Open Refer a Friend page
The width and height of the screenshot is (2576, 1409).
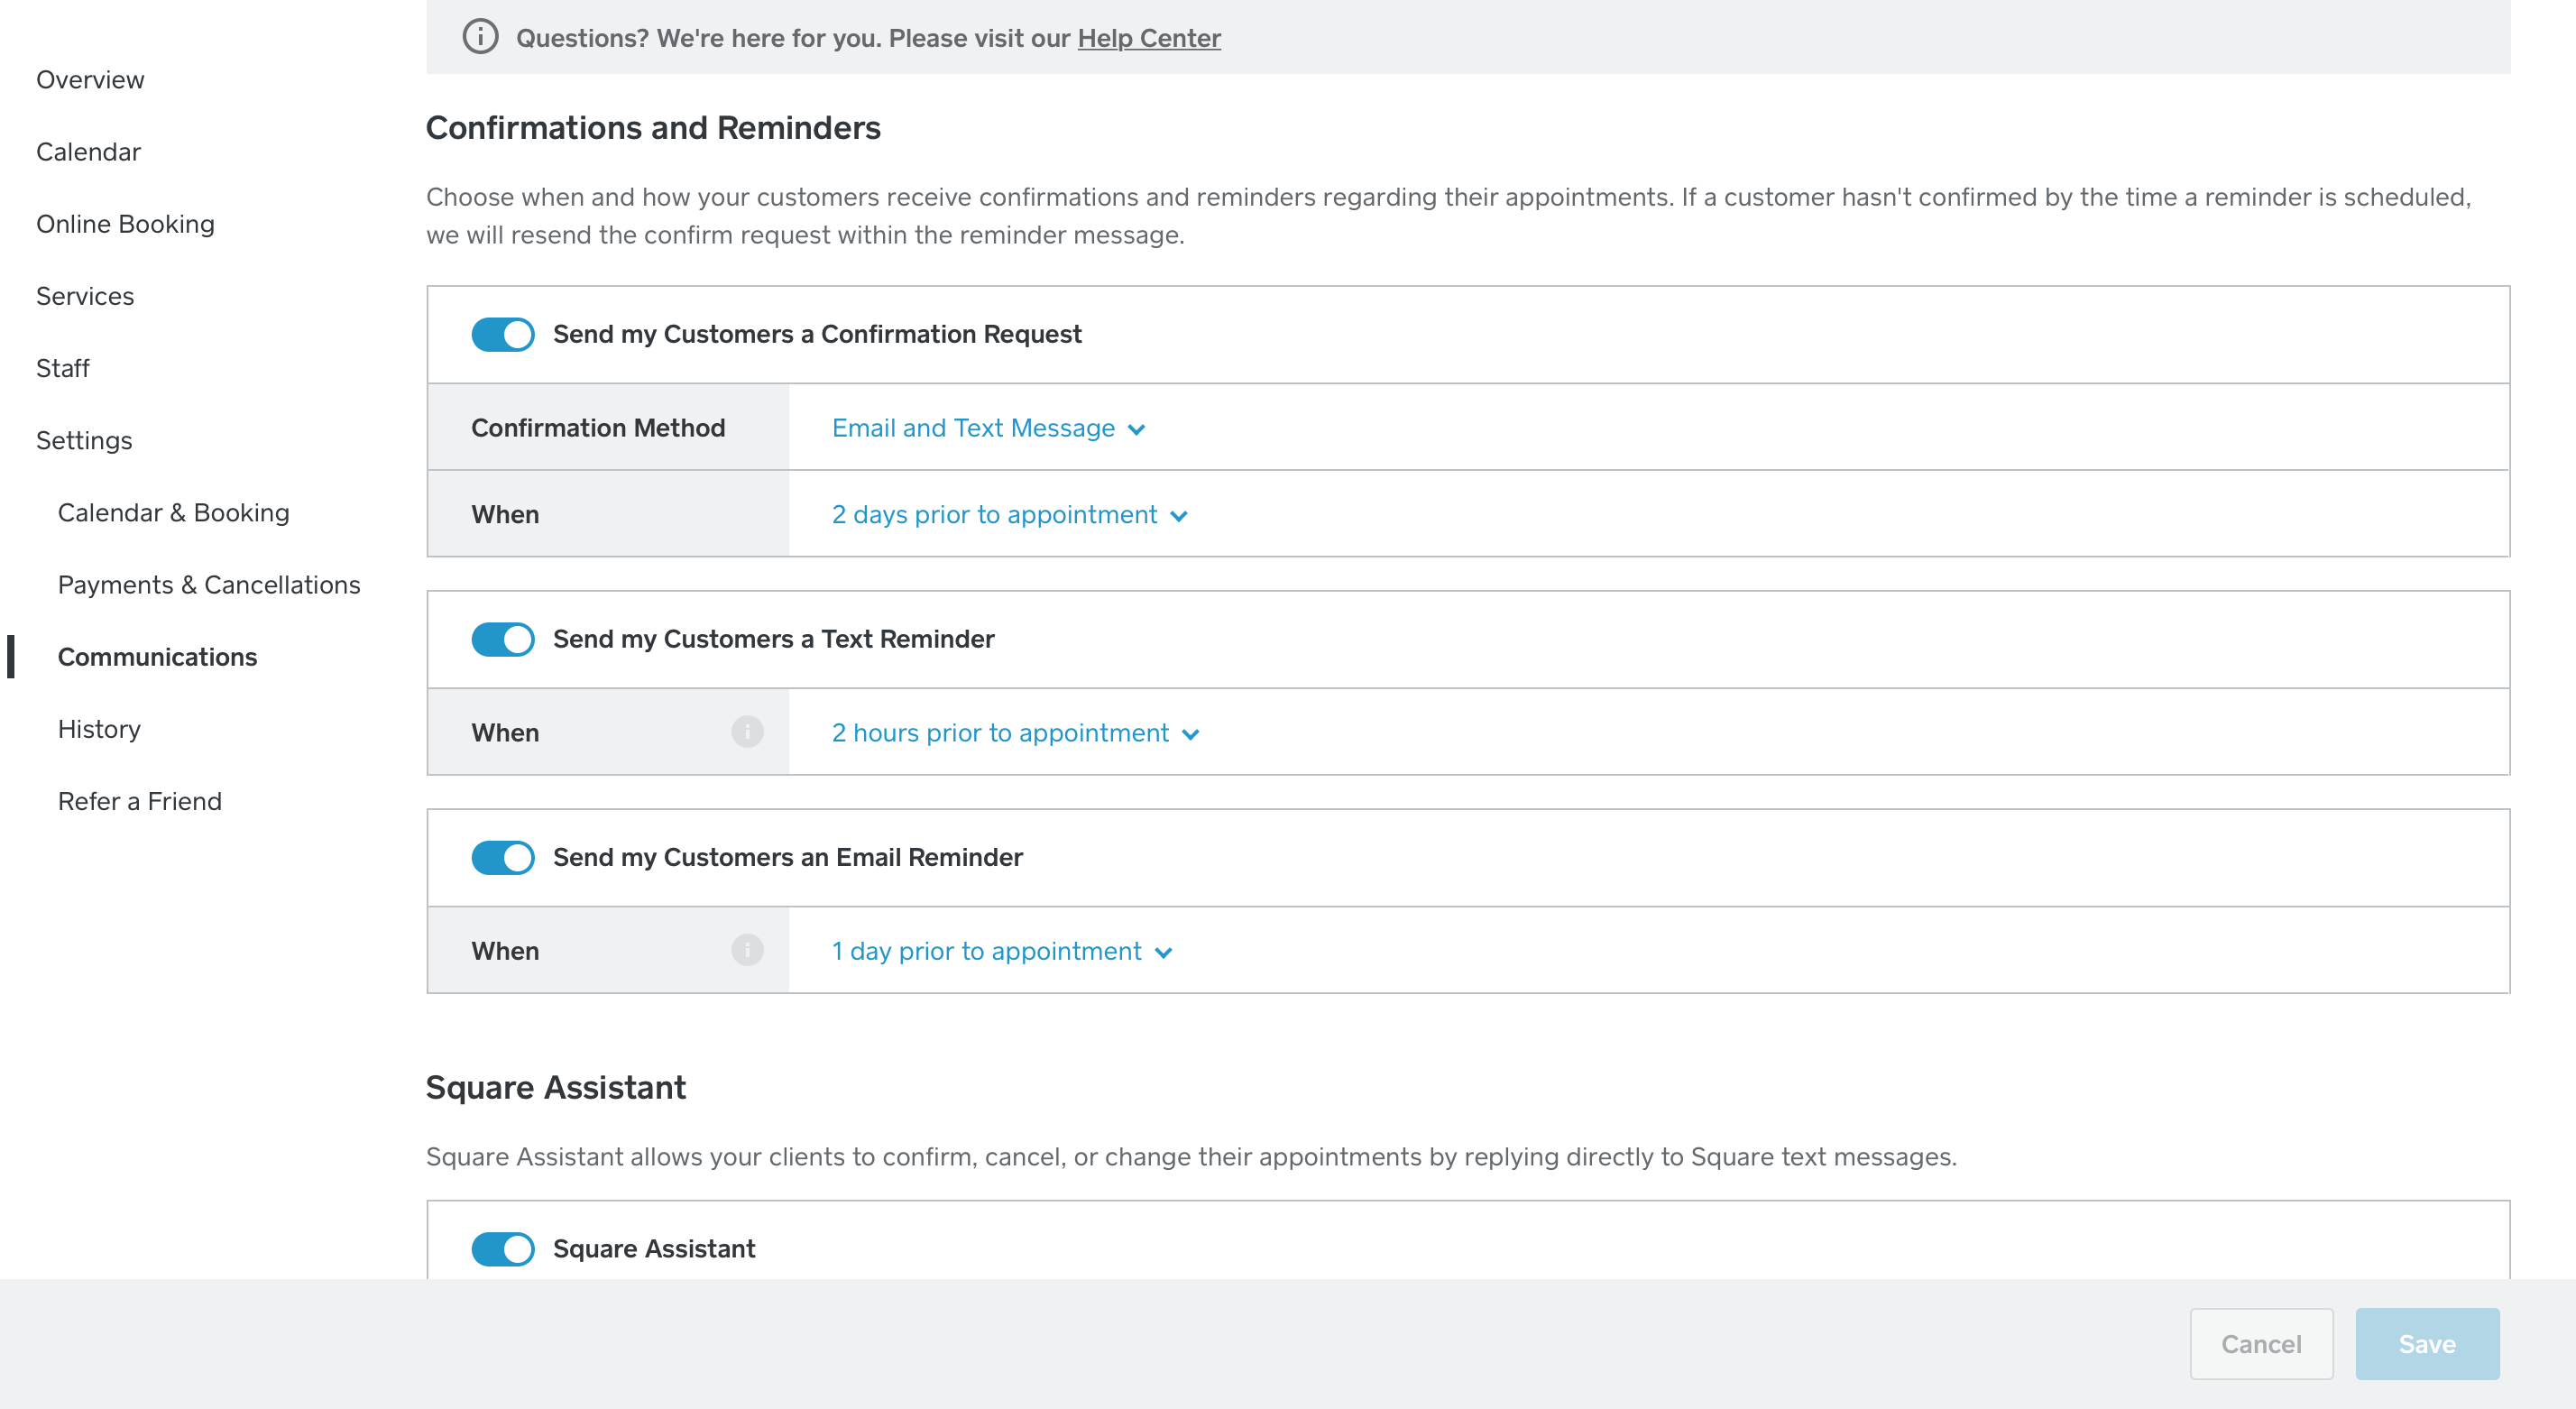pos(140,801)
